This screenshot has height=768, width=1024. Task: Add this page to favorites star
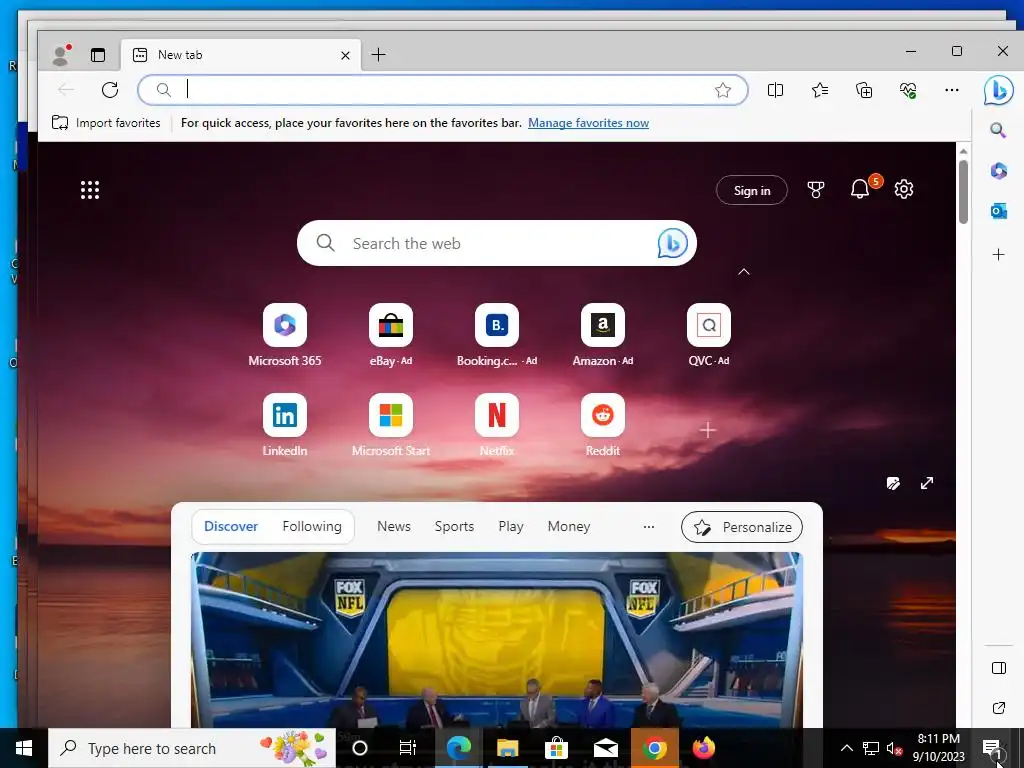pos(722,90)
